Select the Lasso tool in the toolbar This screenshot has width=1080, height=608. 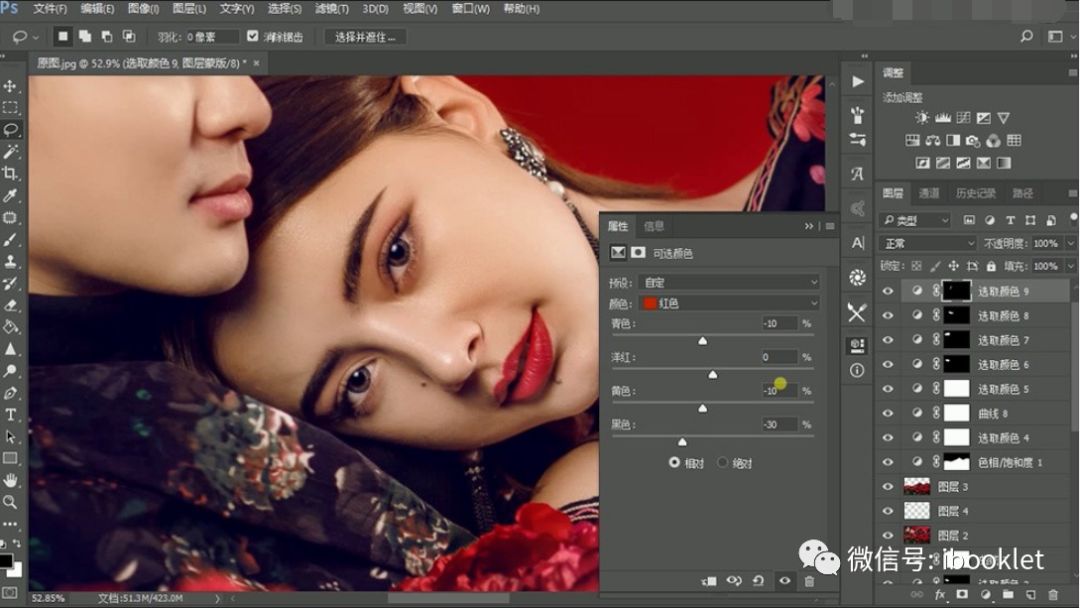point(11,128)
